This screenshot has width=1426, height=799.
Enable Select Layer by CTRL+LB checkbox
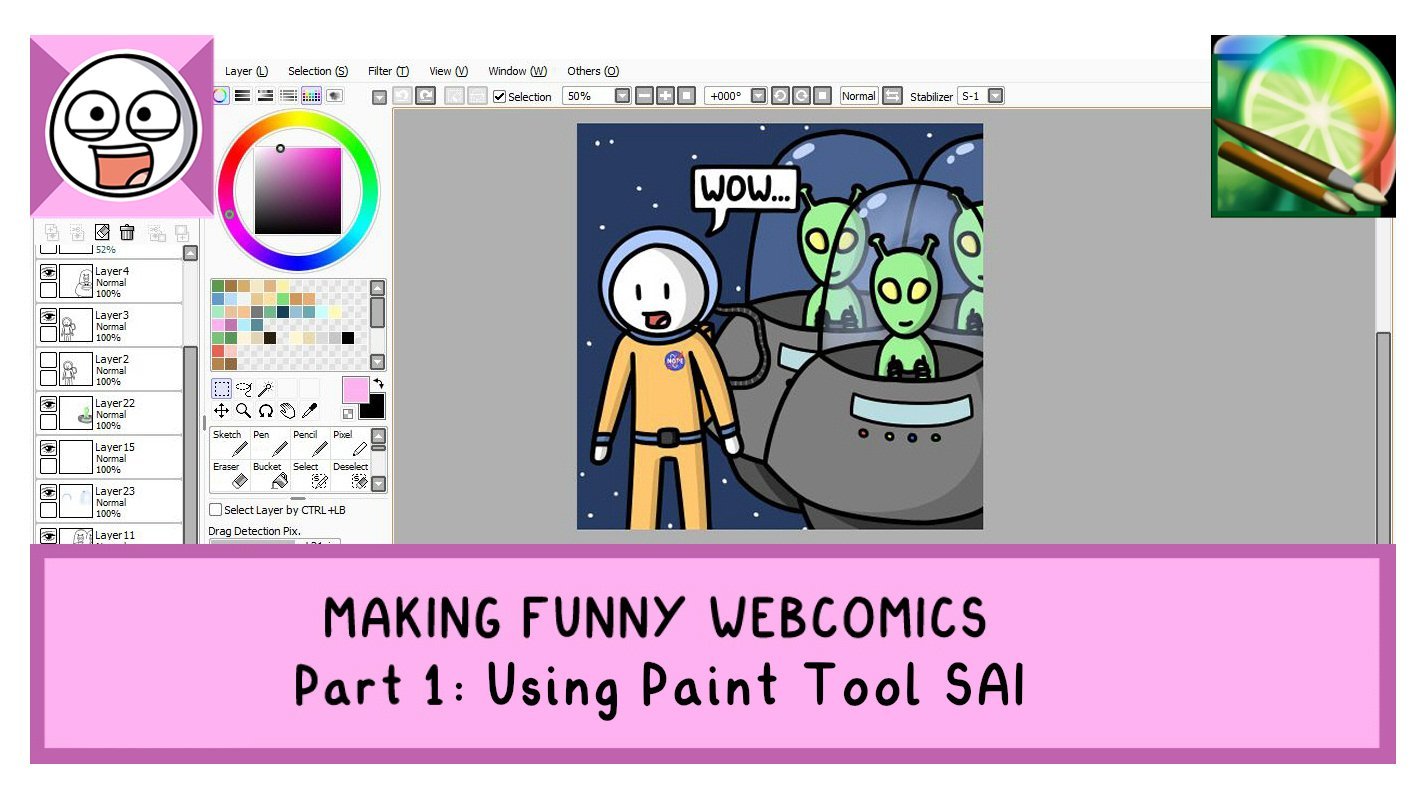click(216, 510)
